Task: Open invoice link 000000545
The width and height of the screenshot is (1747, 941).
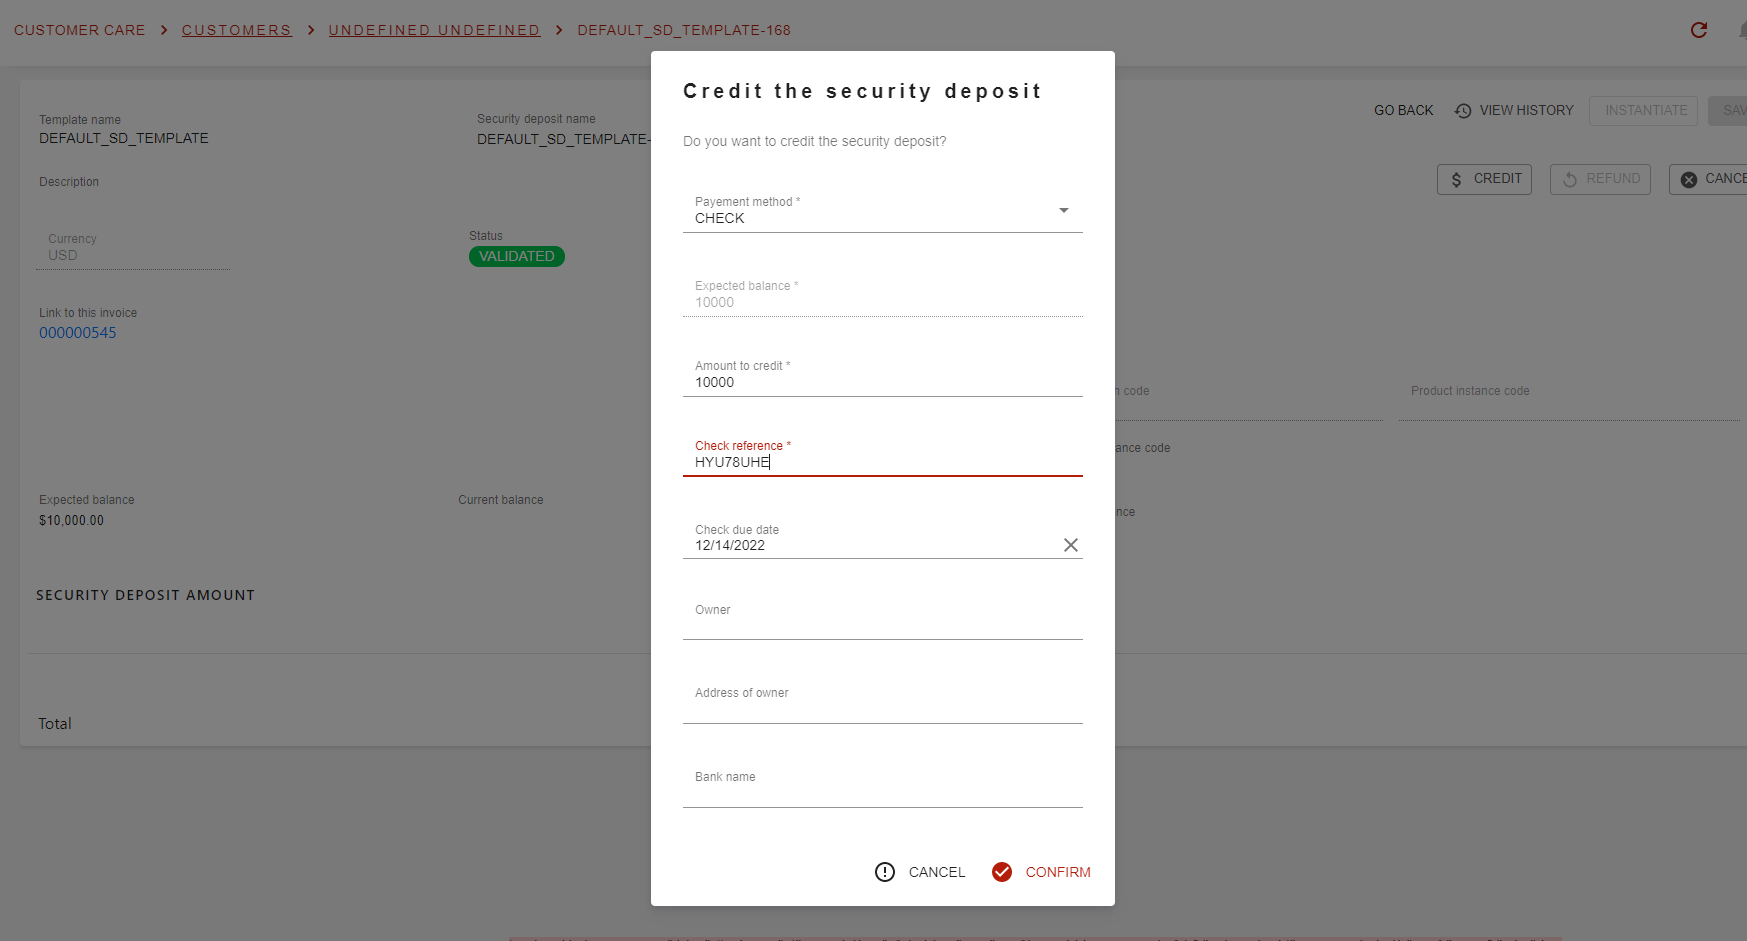Action: pyautogui.click(x=78, y=333)
